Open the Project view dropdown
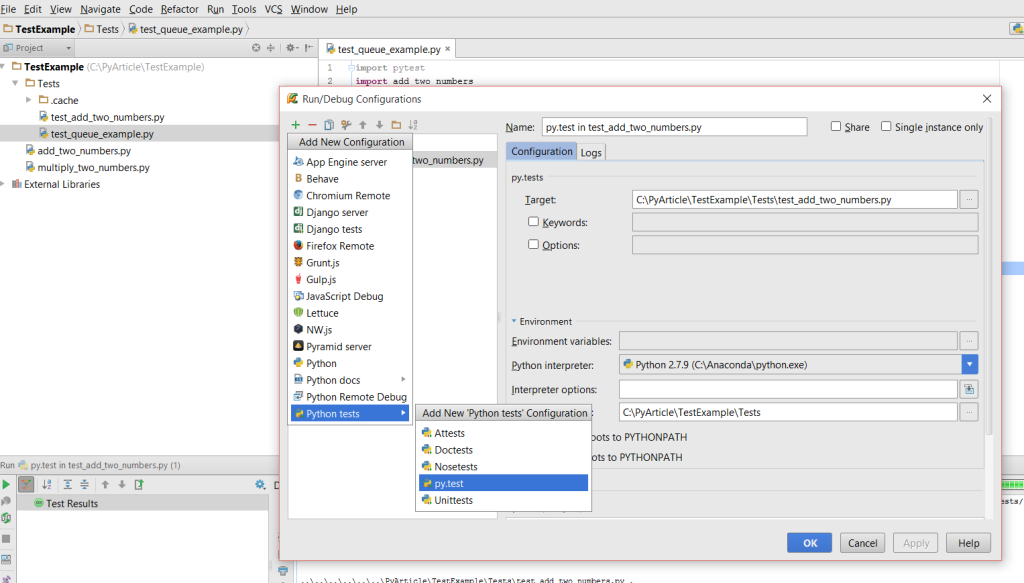 (x=37, y=48)
